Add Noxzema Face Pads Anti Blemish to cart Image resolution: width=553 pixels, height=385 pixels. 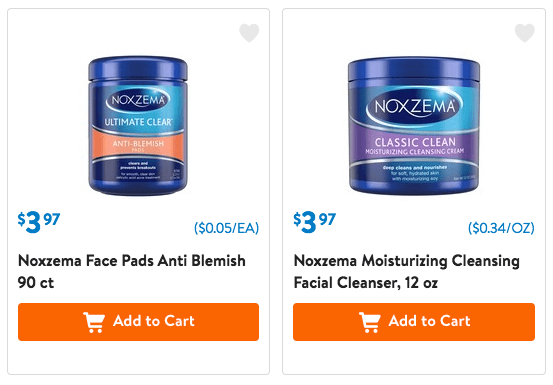138,322
